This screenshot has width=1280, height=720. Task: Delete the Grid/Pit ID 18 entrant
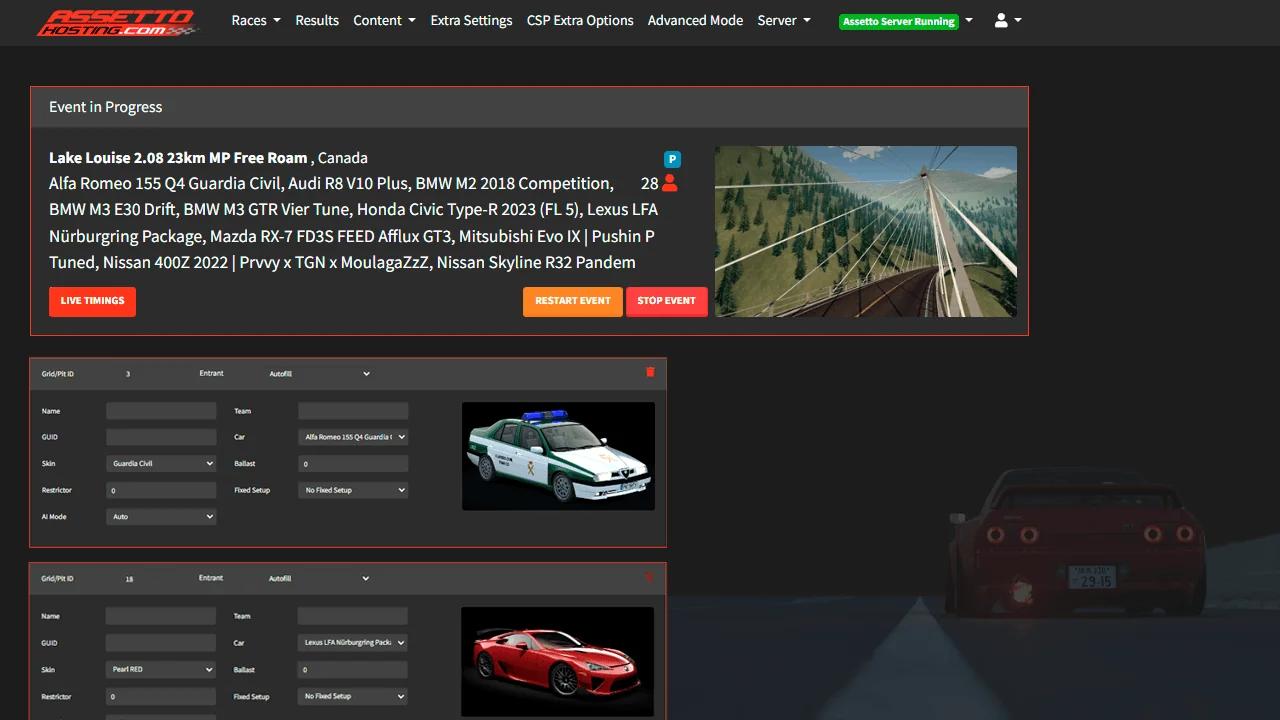coord(650,577)
